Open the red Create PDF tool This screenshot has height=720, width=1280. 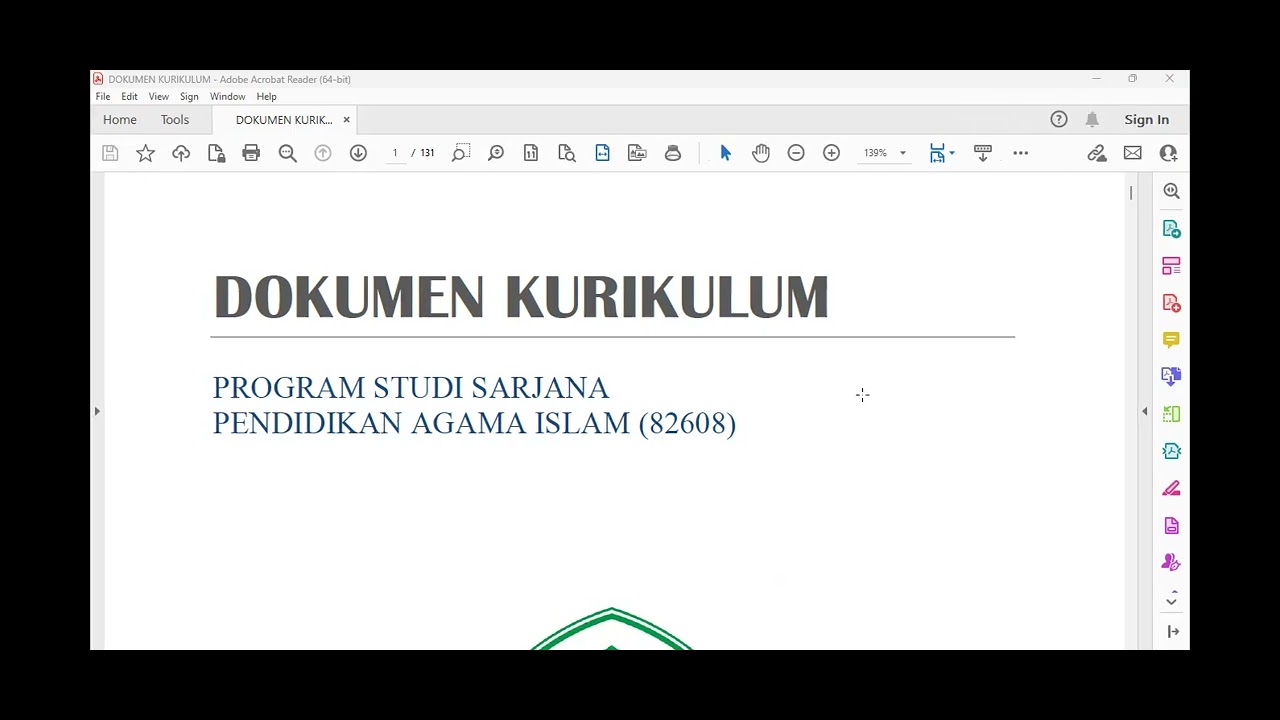click(1172, 303)
